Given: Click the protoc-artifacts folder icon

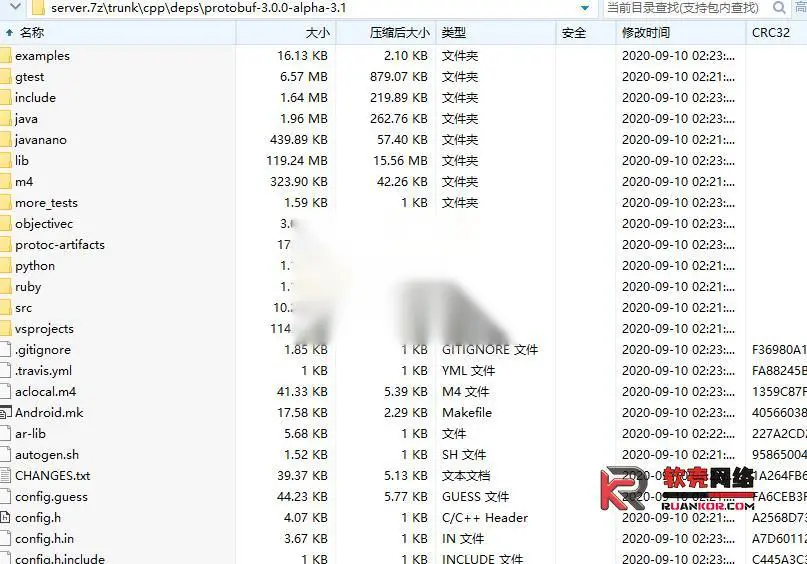Looking at the screenshot, I should 5,245.
